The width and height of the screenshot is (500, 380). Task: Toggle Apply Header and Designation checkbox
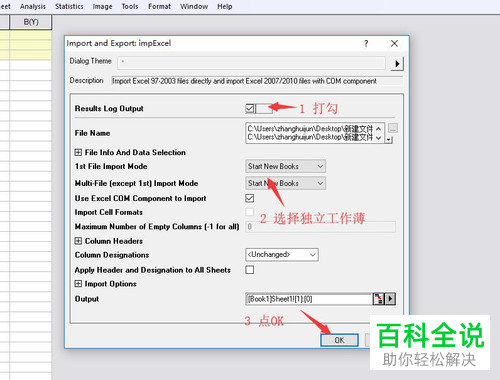(250, 270)
